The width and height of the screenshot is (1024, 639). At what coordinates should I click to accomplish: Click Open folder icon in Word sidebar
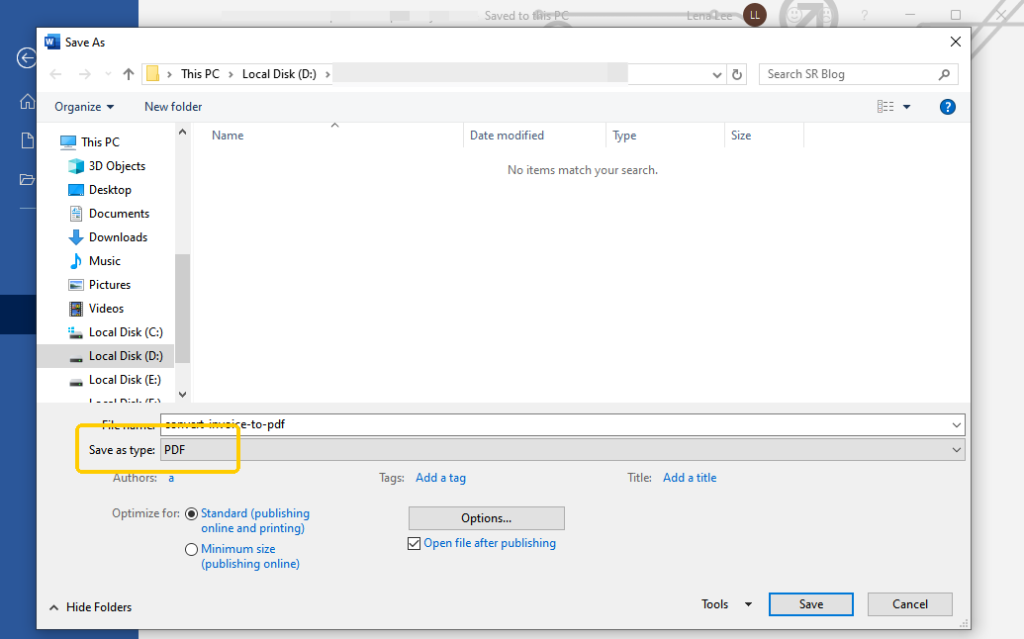[x=27, y=179]
